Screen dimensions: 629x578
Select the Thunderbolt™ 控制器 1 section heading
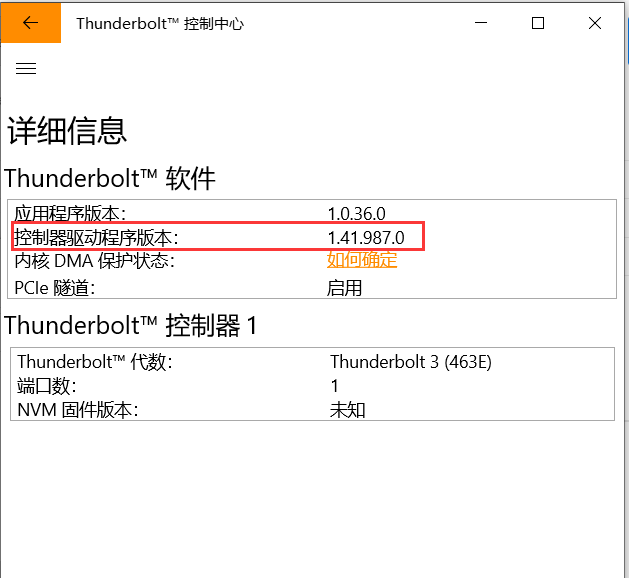[x=130, y=325]
